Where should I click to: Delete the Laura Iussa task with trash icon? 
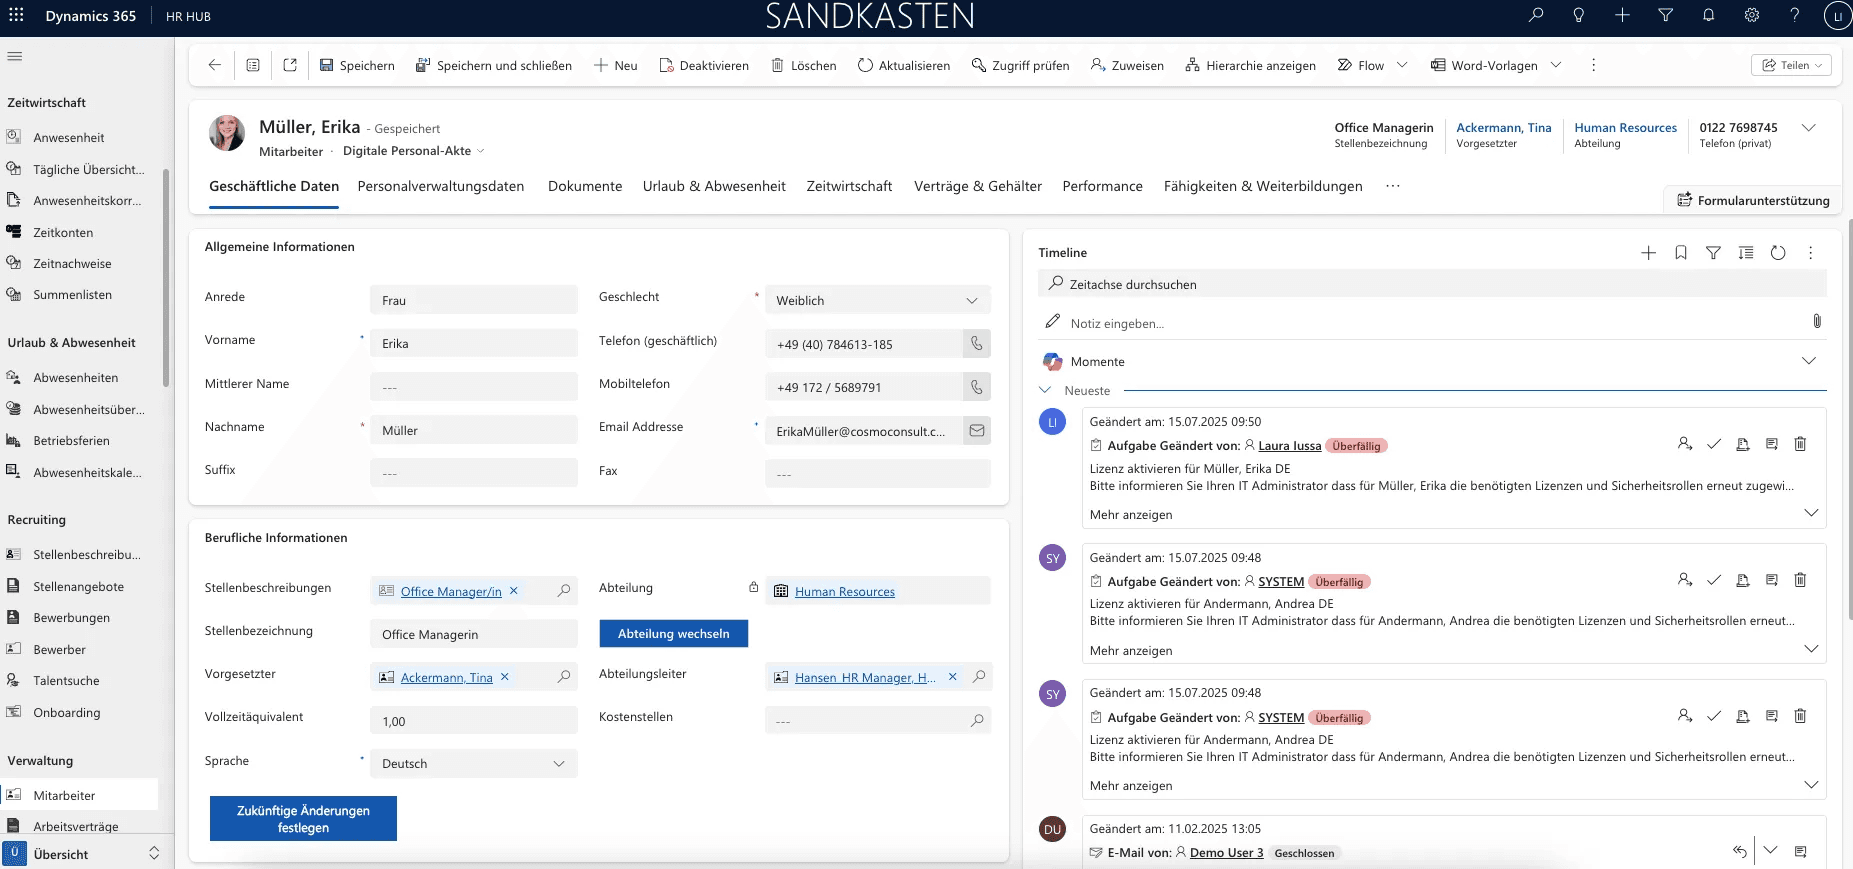[1800, 444]
